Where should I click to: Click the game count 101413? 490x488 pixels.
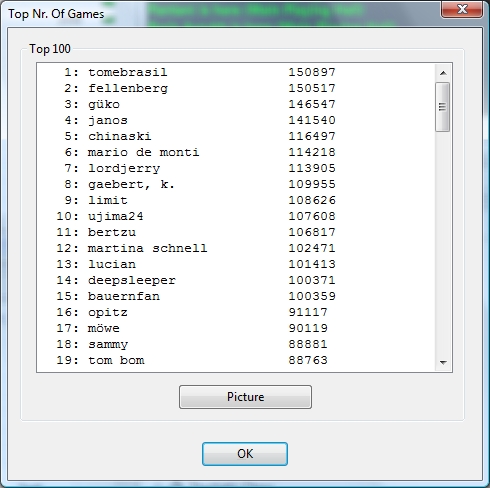312,264
